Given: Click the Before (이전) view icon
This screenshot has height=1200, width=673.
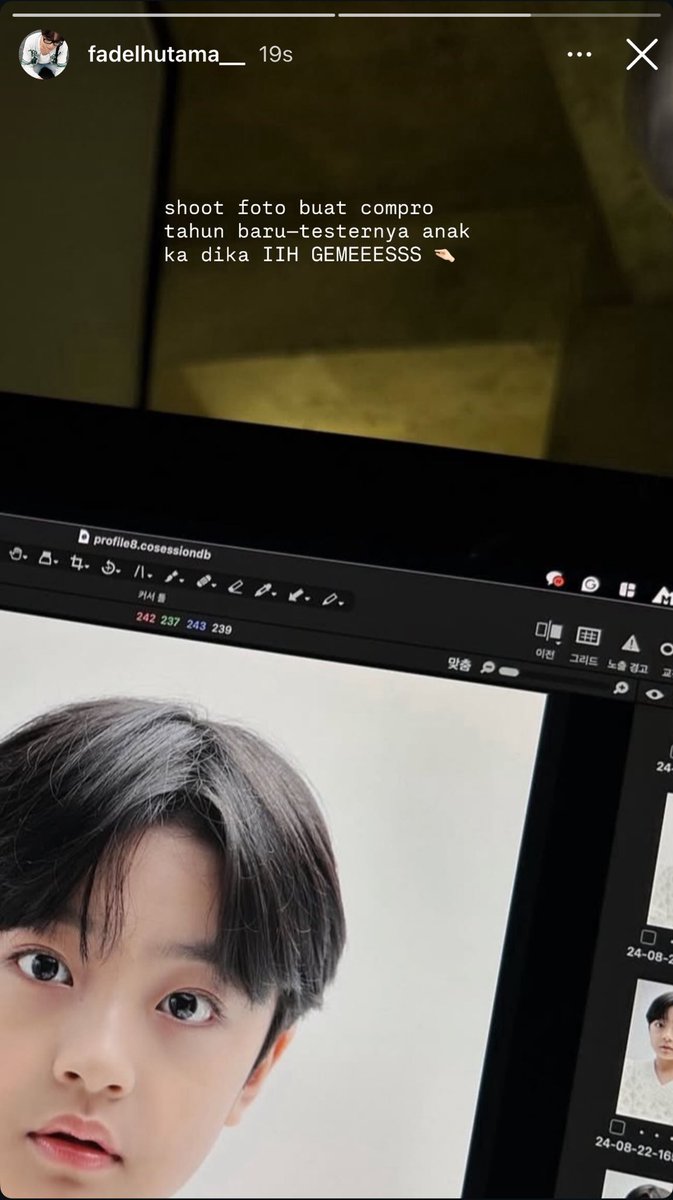Looking at the screenshot, I should 548,631.
